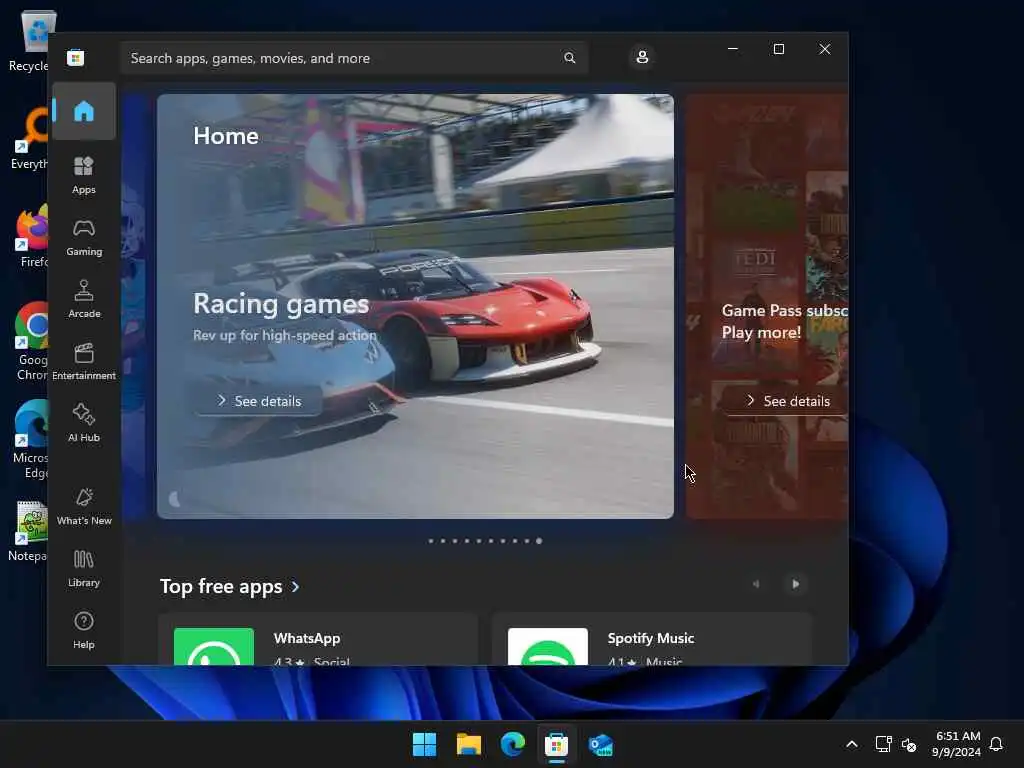Open the user account profile icon
Image resolution: width=1024 pixels, height=768 pixels.
coord(642,57)
